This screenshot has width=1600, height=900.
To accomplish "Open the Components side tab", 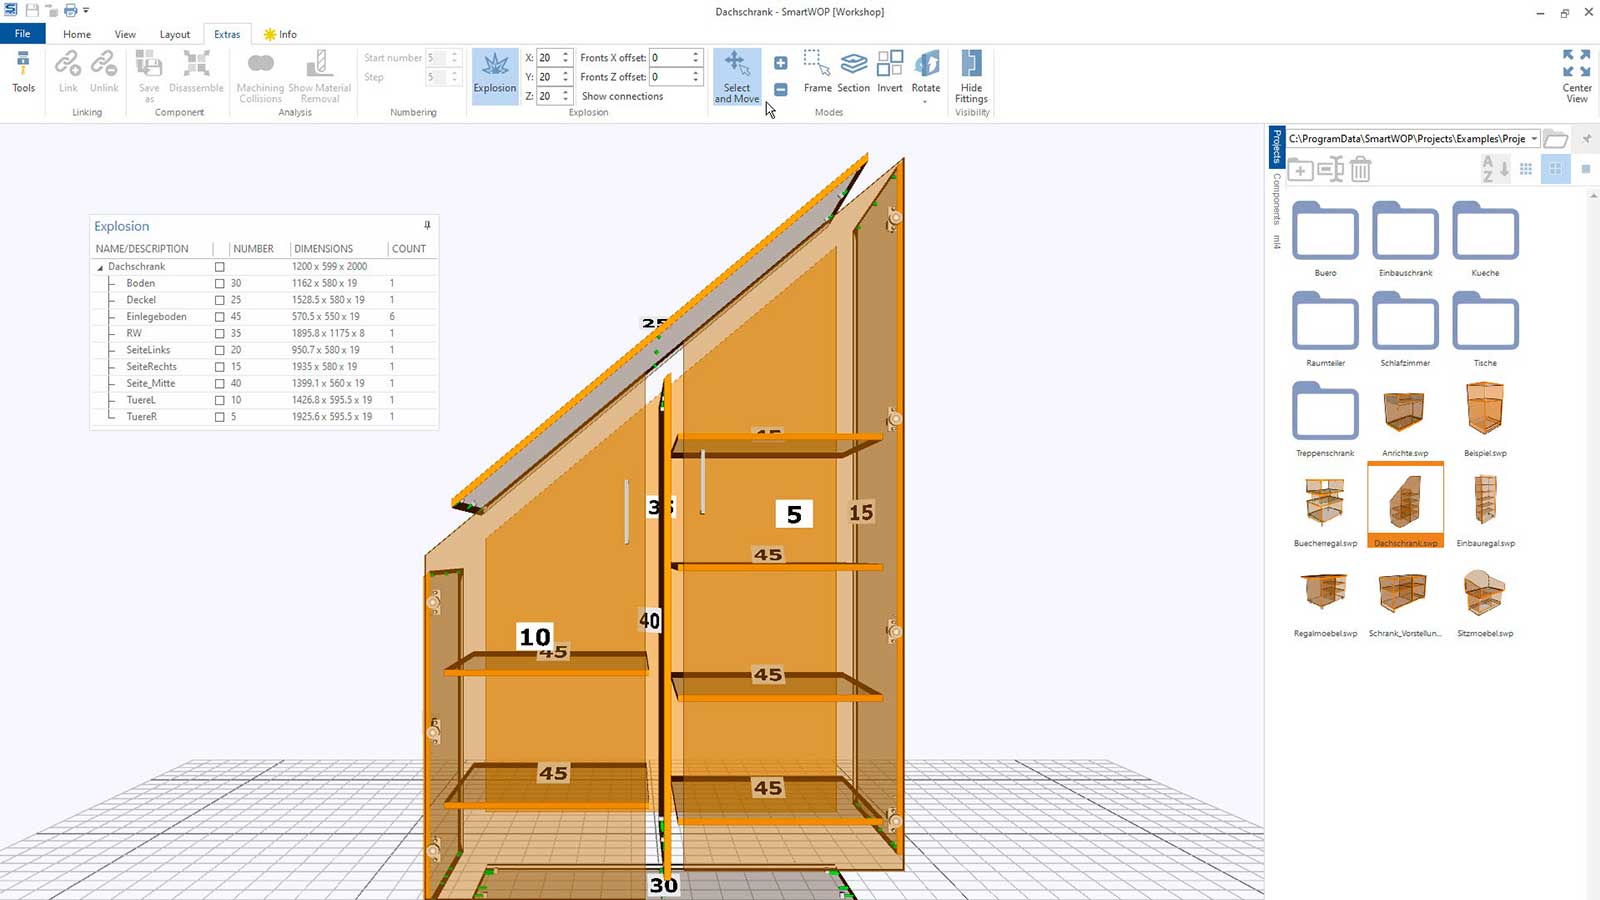I will pyautogui.click(x=1277, y=198).
